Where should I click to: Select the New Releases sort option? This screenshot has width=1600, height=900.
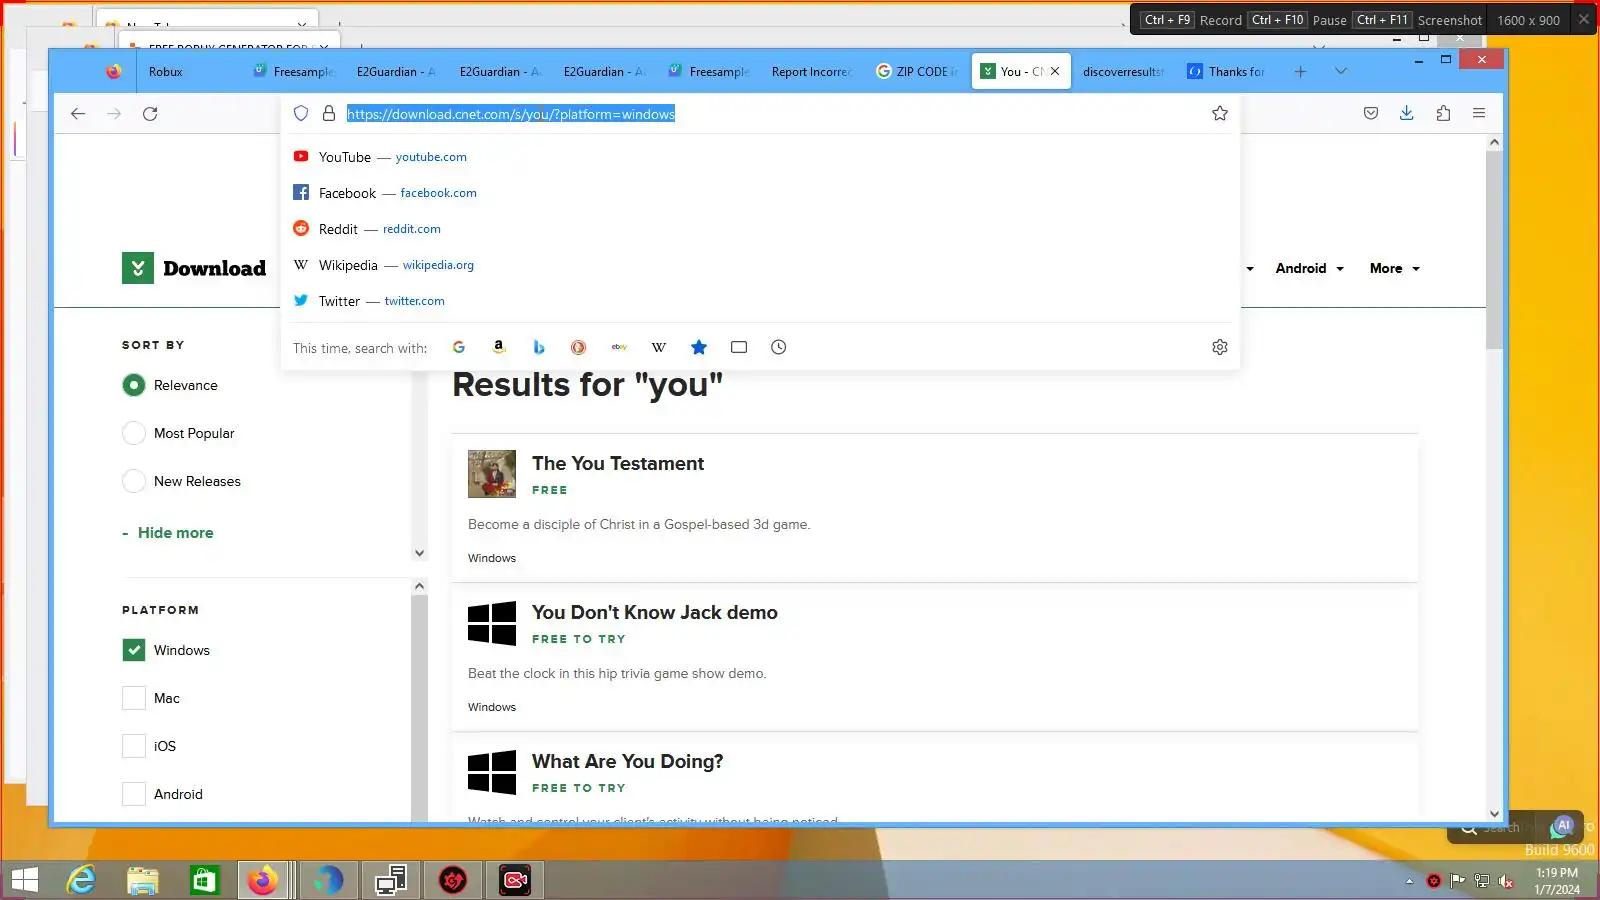[134, 481]
